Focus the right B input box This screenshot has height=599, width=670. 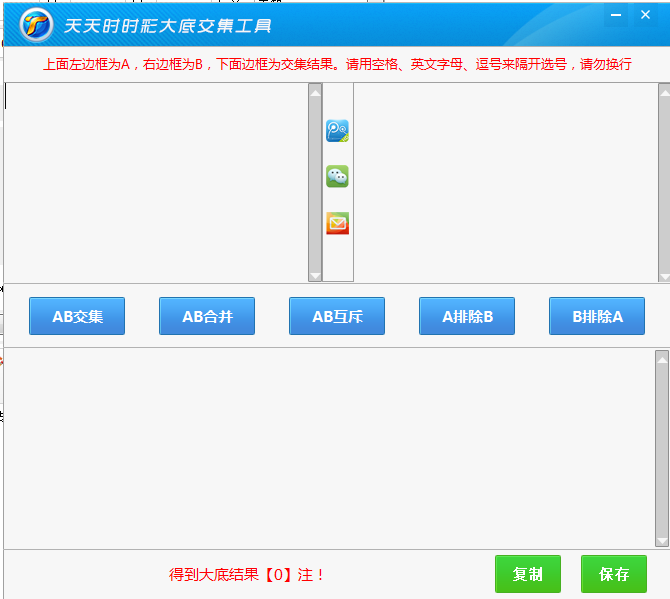(x=505, y=182)
